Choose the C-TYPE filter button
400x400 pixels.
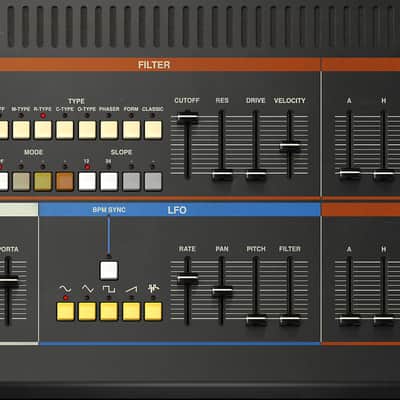[65, 130]
